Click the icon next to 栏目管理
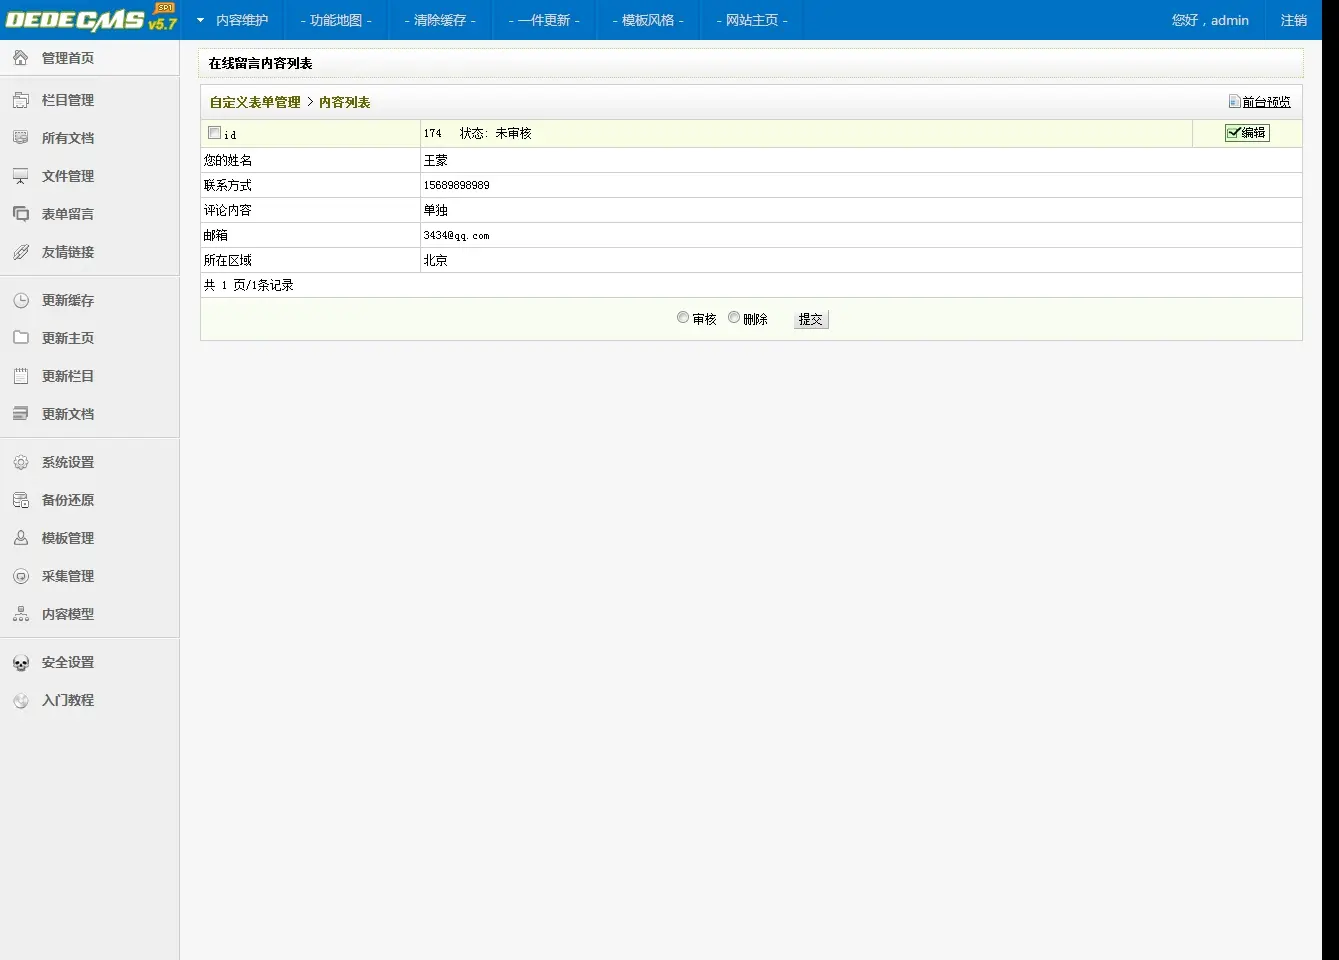Screen dimensions: 1339x960 pyautogui.click(x=21, y=100)
